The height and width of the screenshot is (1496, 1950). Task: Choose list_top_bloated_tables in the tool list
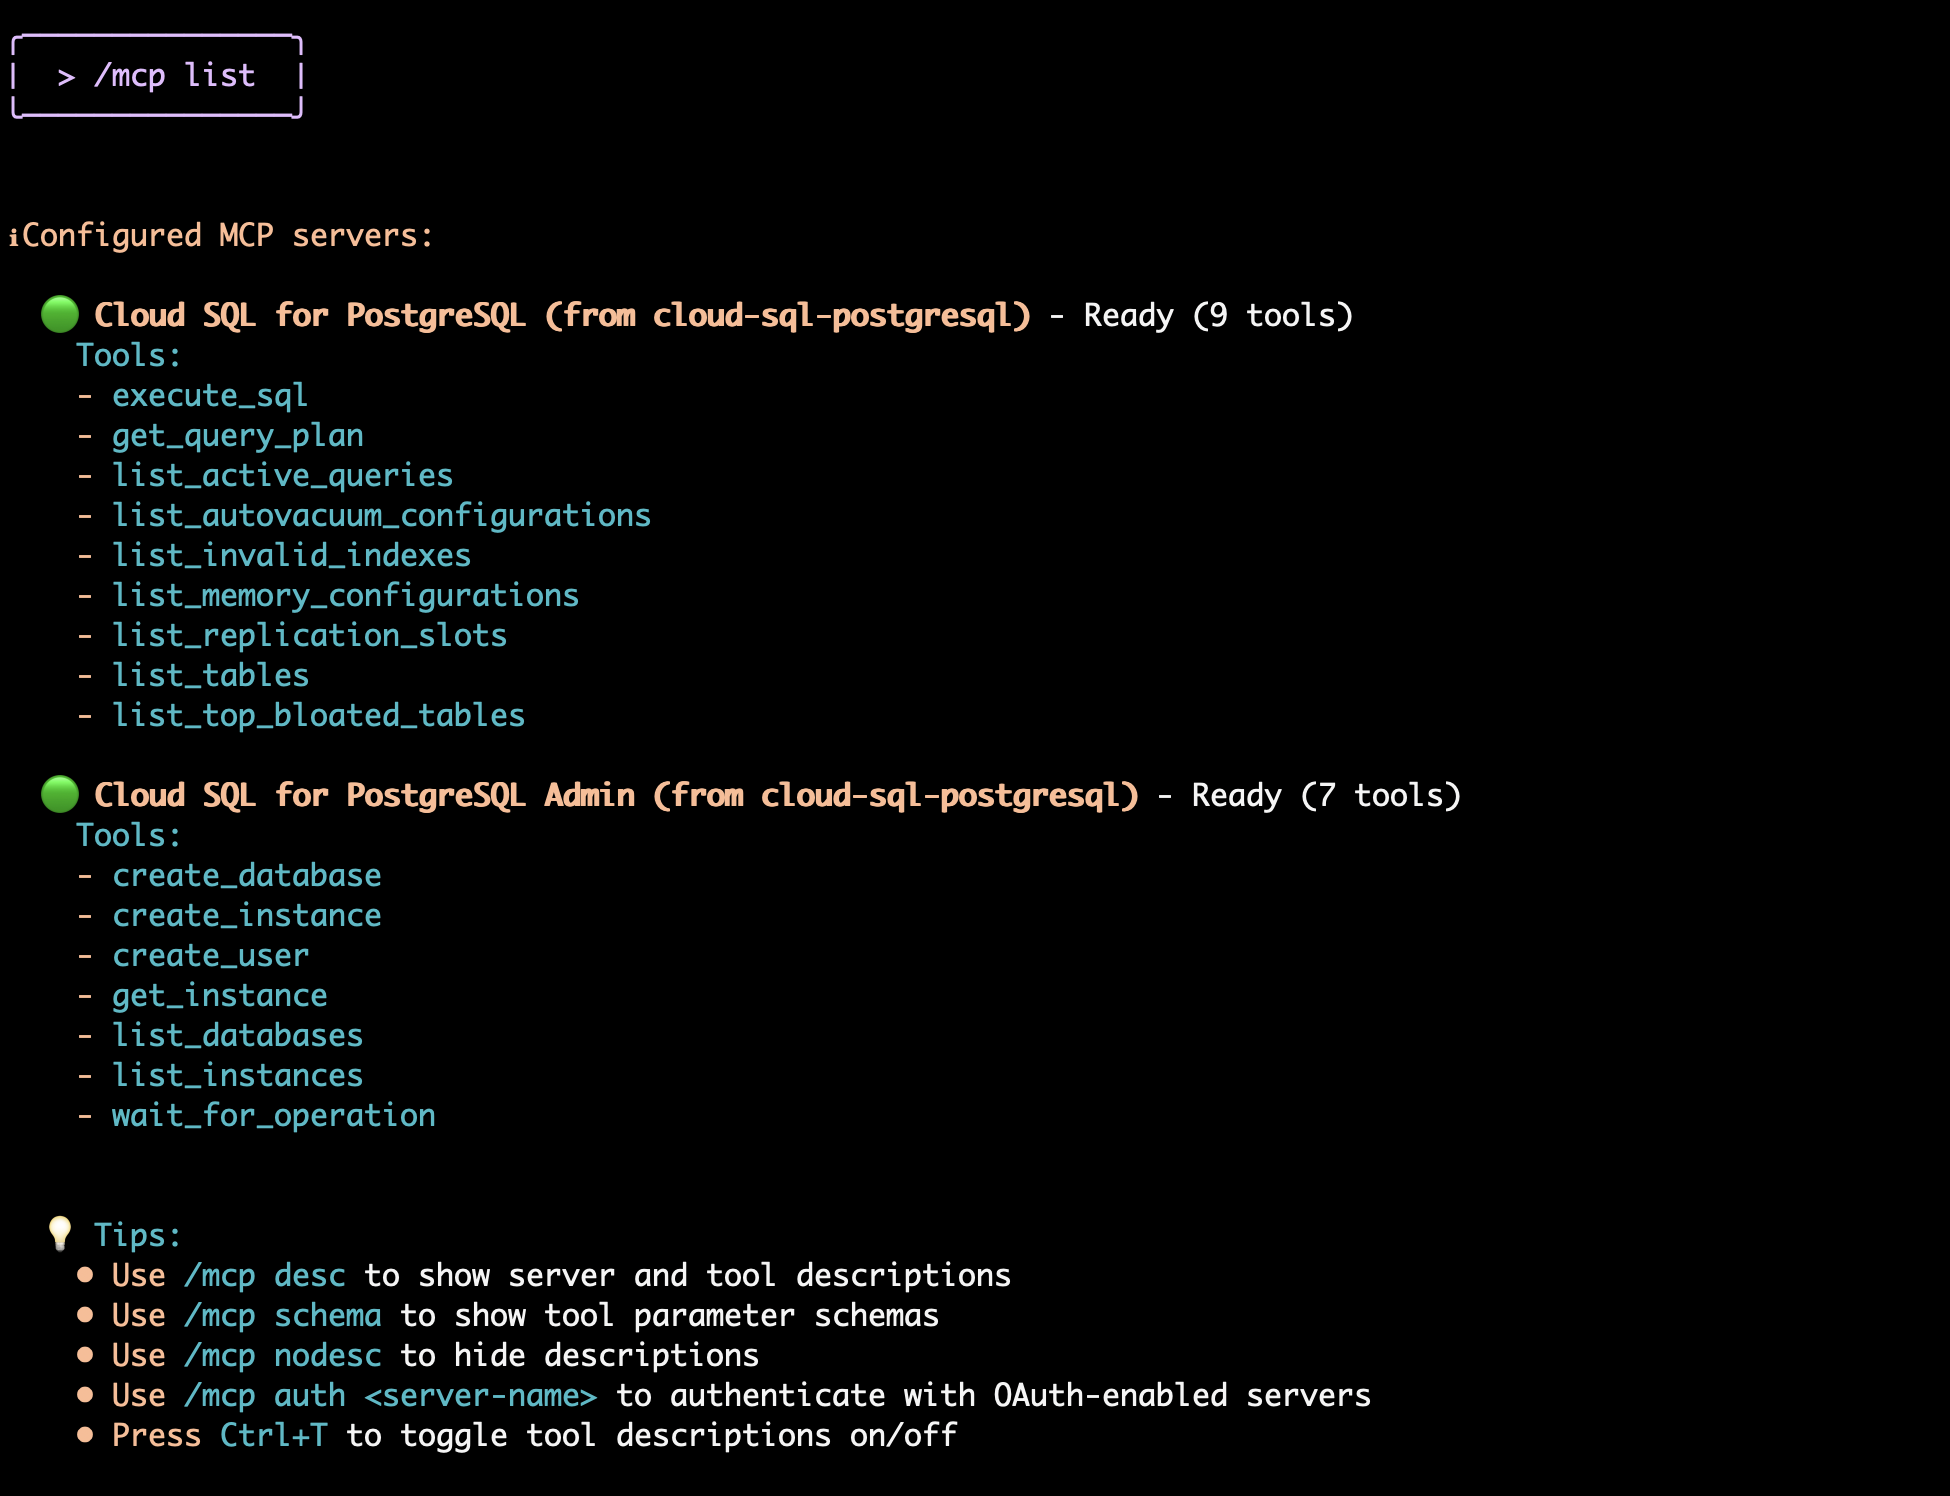click(318, 716)
